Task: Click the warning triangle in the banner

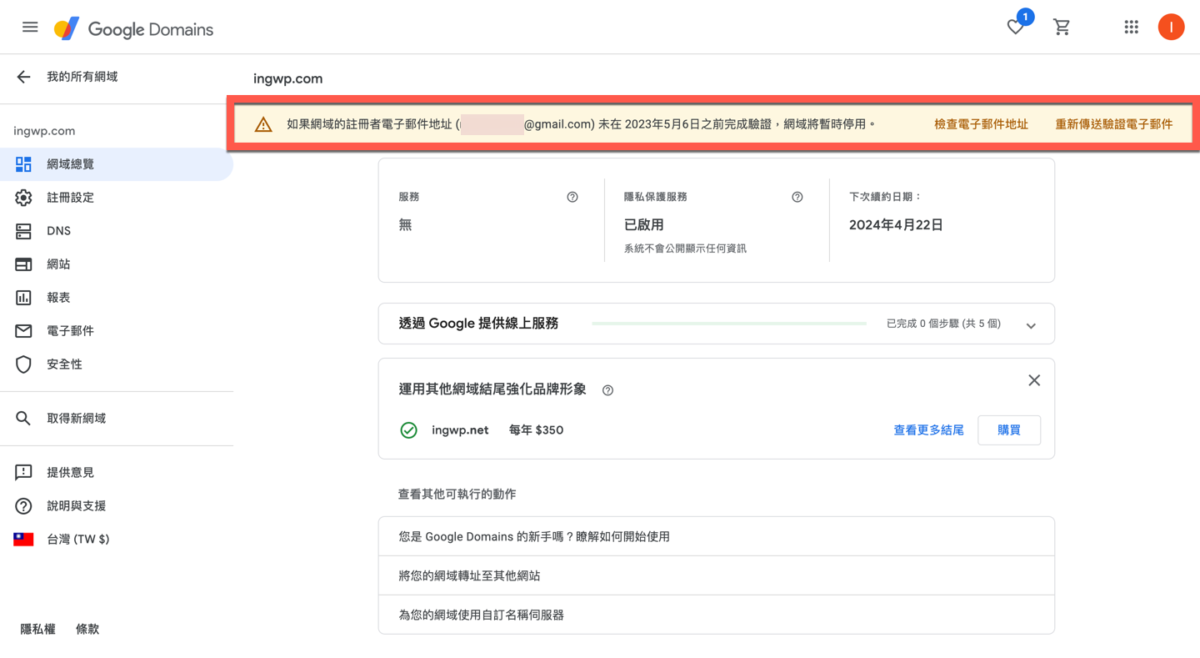Action: point(263,125)
